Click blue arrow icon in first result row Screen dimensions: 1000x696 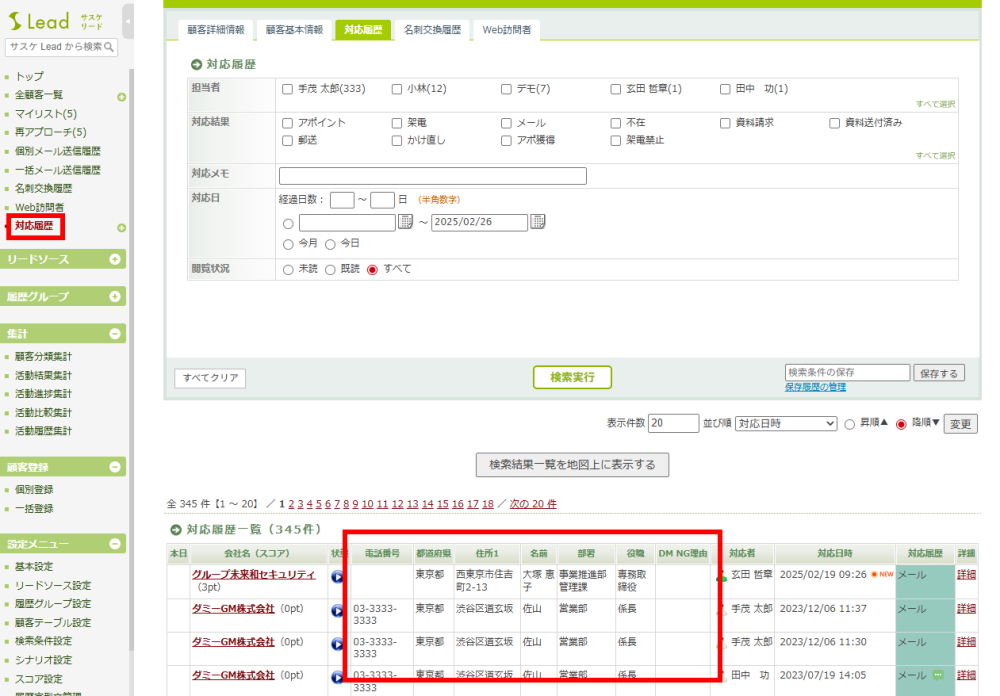click(337, 576)
